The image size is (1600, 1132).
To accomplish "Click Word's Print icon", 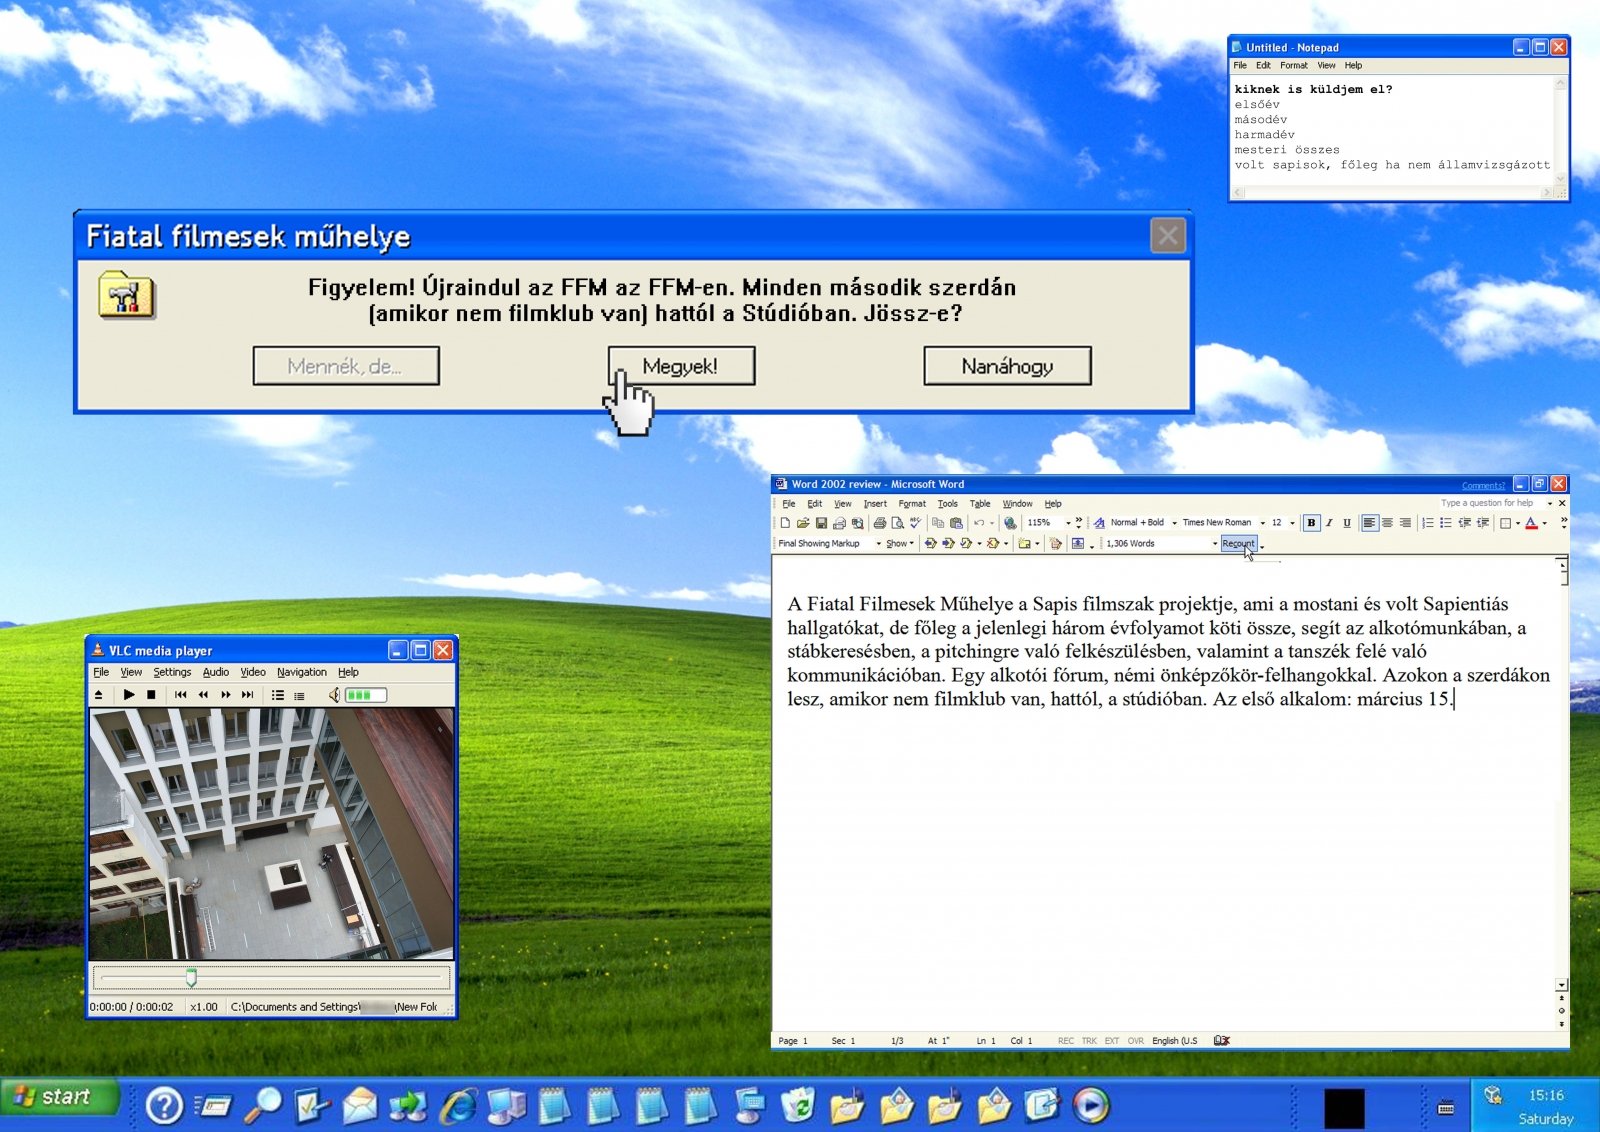I will point(880,523).
